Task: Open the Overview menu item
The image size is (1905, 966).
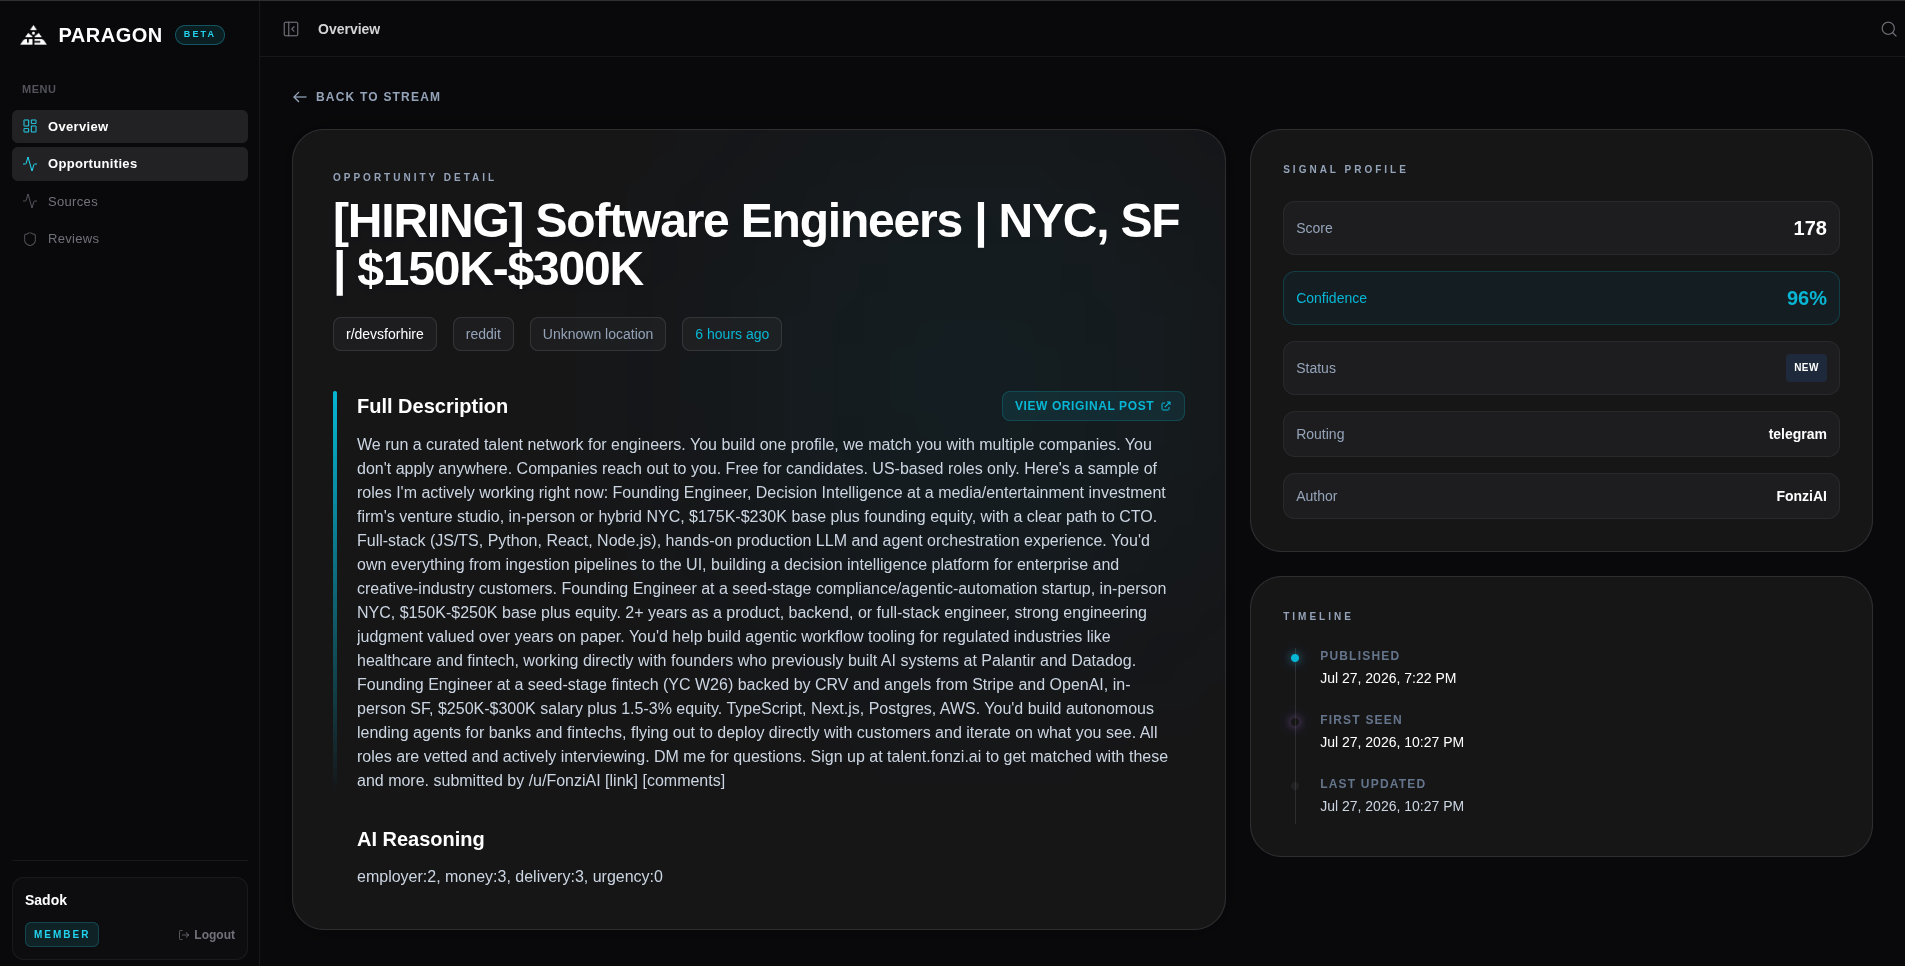Action: click(x=130, y=127)
